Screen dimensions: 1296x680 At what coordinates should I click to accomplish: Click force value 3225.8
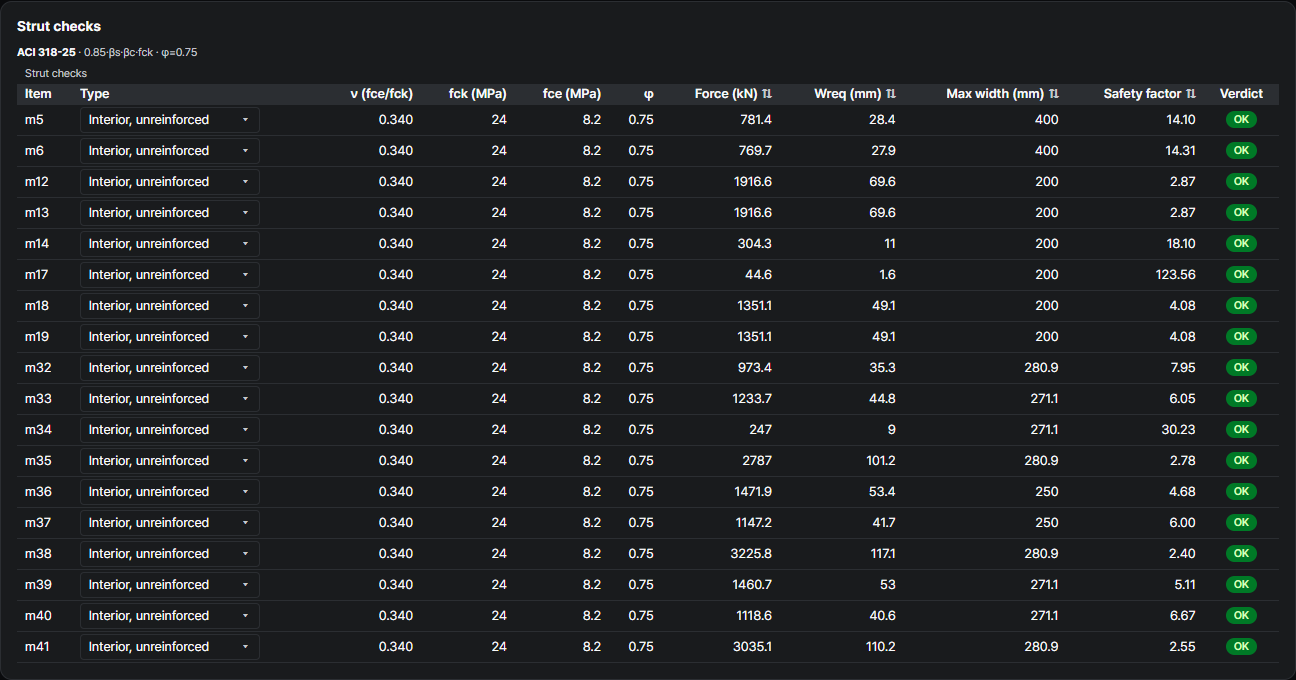(x=752, y=554)
